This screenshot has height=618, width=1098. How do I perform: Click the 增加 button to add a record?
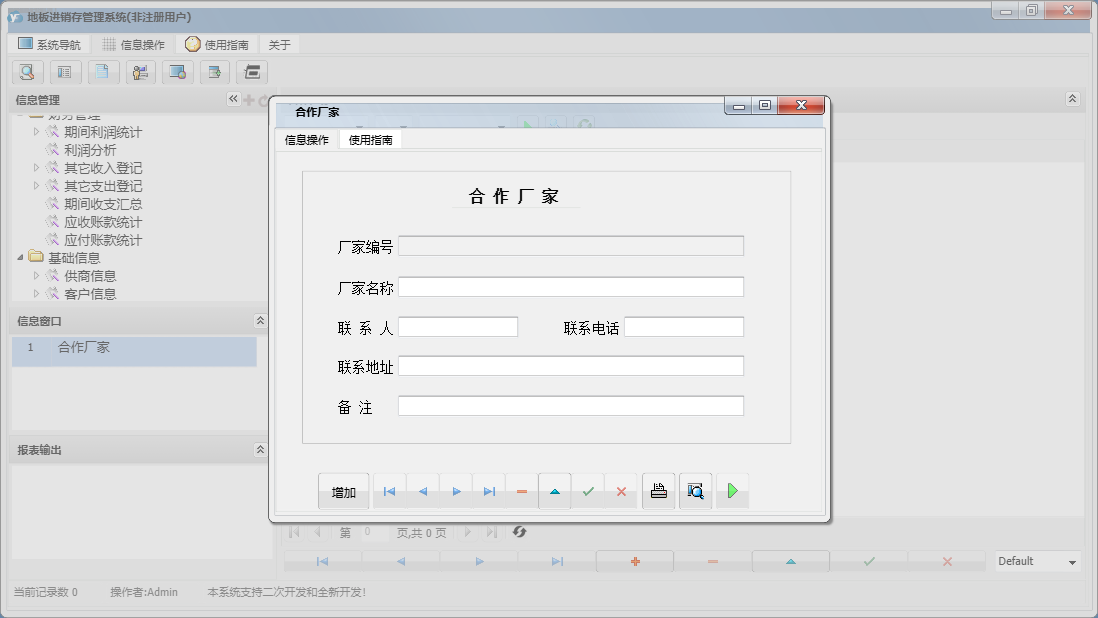pos(343,491)
